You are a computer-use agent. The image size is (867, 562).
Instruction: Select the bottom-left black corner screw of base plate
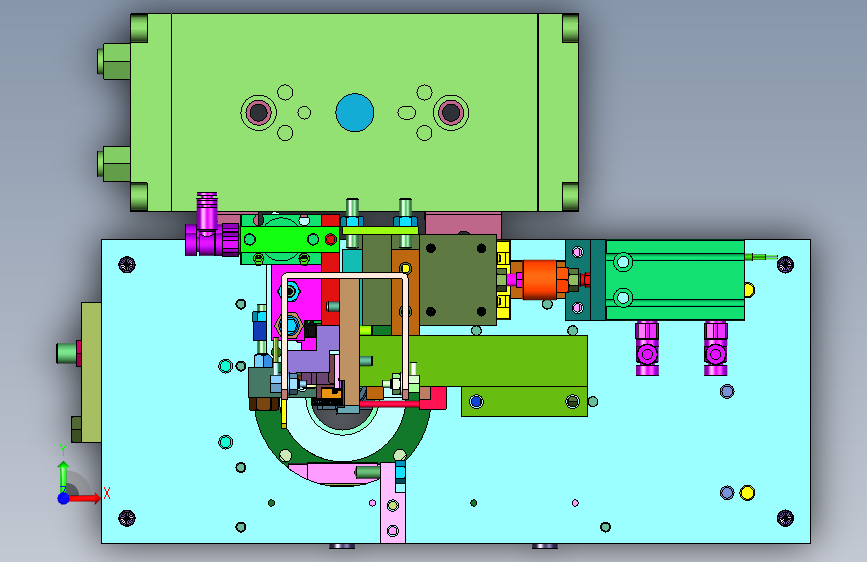tap(127, 518)
